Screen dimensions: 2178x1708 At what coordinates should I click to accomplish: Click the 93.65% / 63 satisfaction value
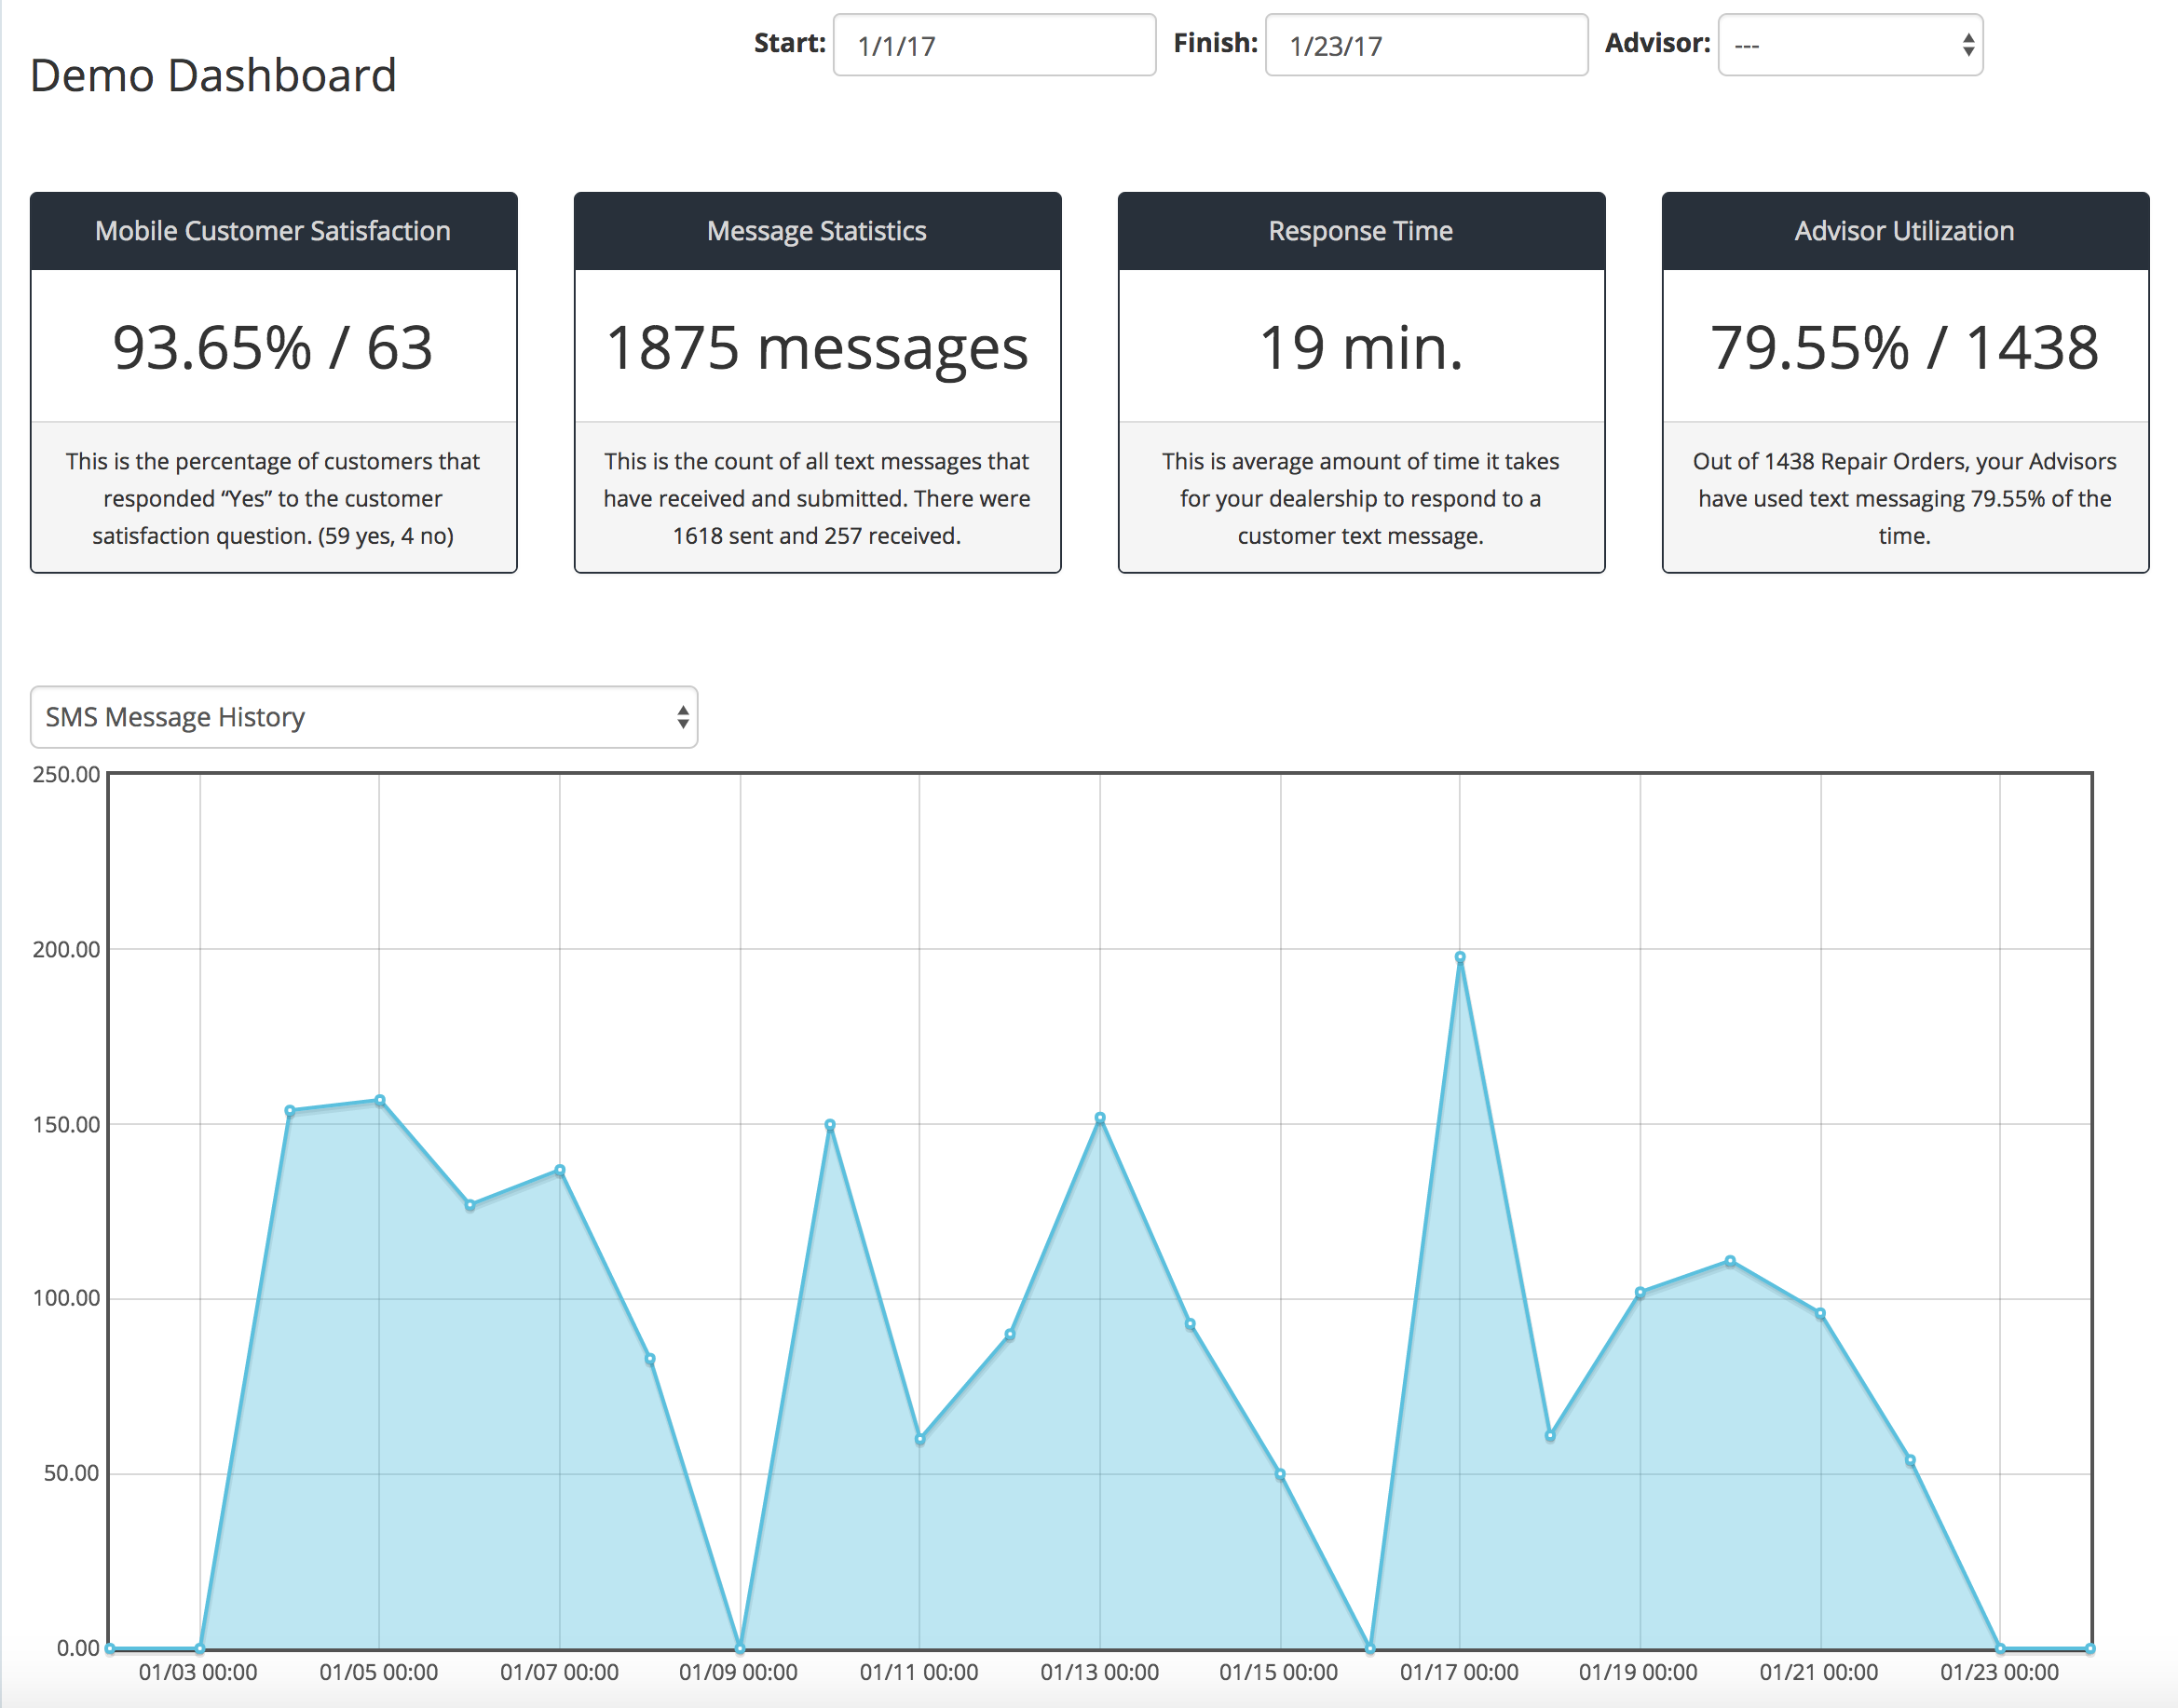(273, 348)
